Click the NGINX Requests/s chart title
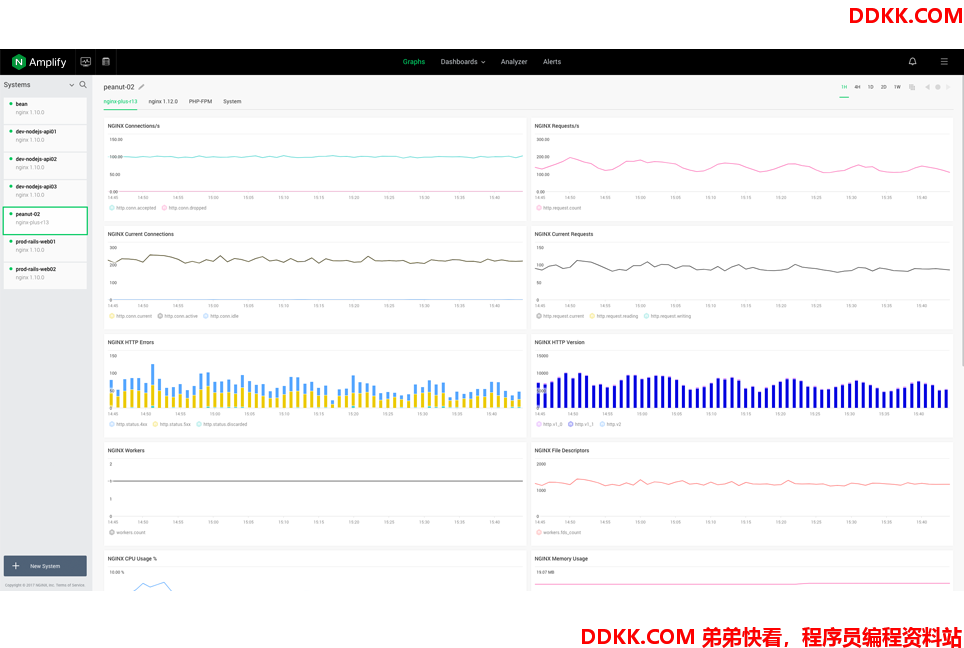Viewport: 964px width, 648px height. click(x=557, y=126)
